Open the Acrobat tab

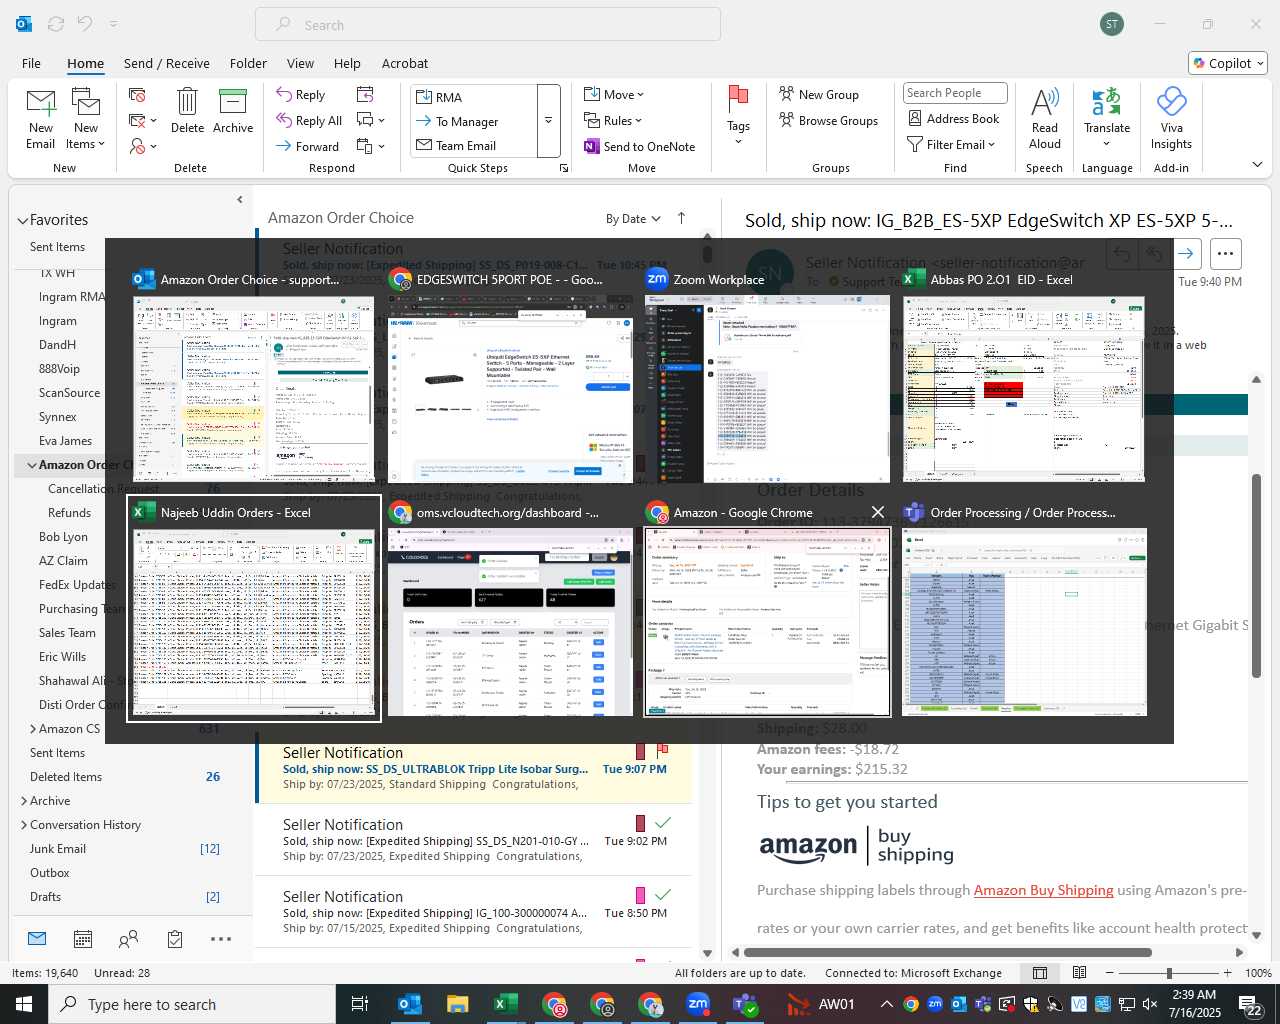(x=405, y=63)
